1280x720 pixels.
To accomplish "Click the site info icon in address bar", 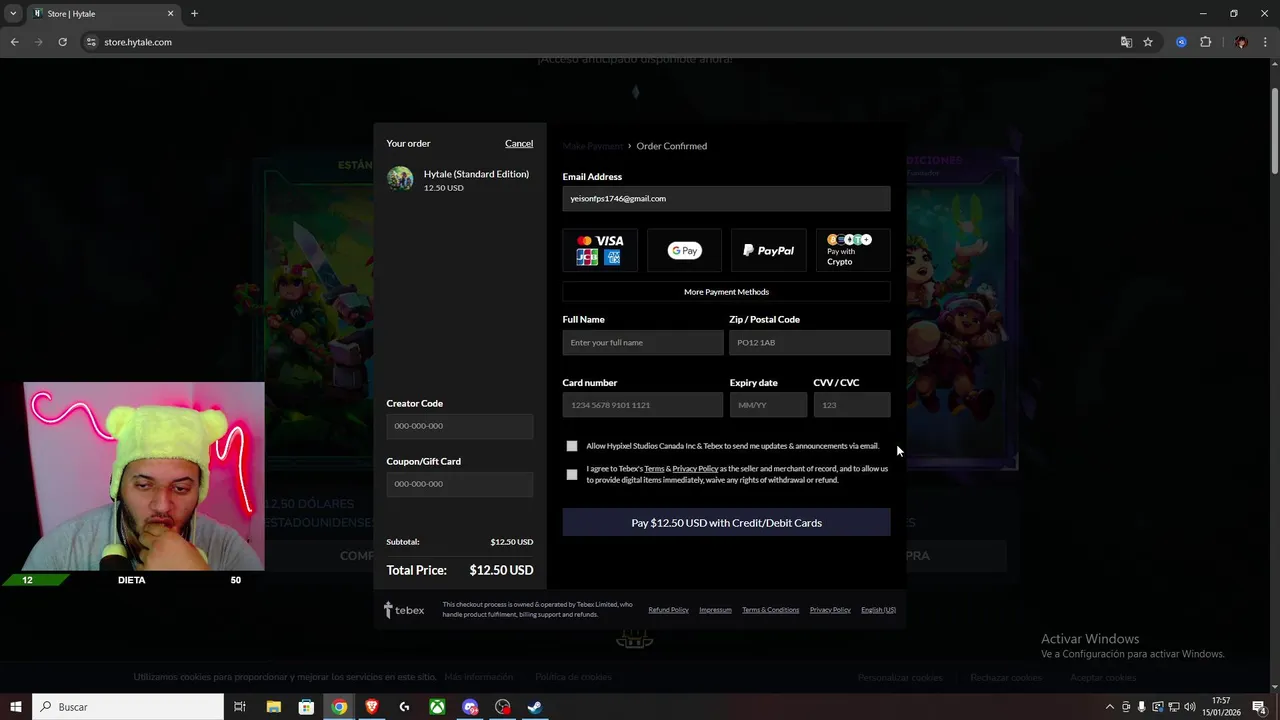I will click(x=91, y=42).
